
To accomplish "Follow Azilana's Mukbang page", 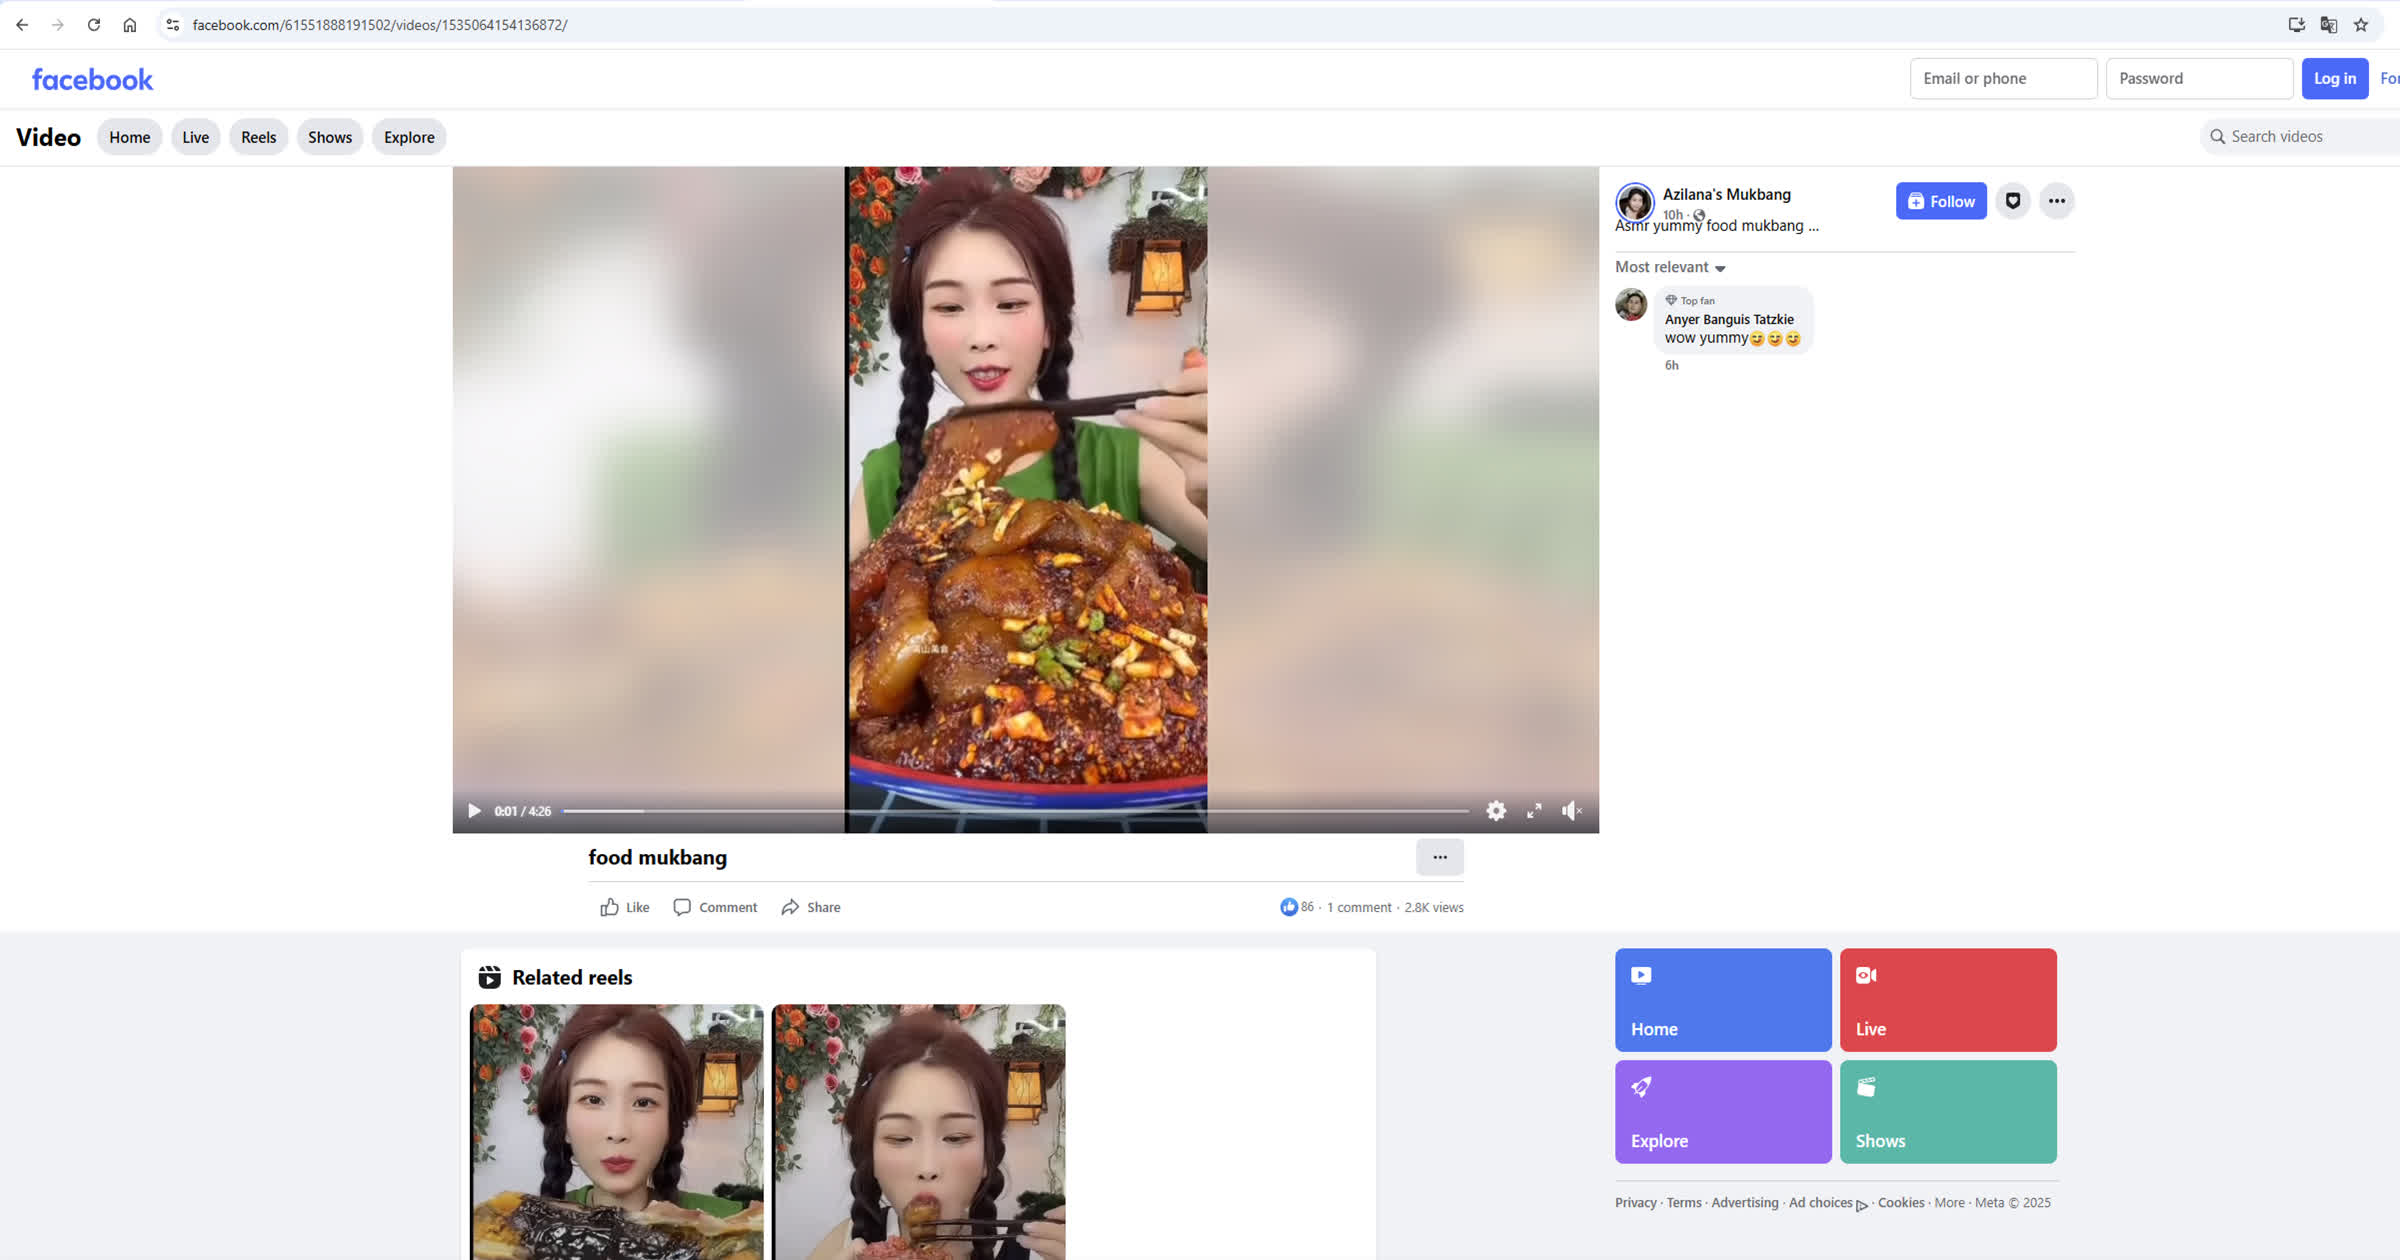I will pyautogui.click(x=1940, y=200).
